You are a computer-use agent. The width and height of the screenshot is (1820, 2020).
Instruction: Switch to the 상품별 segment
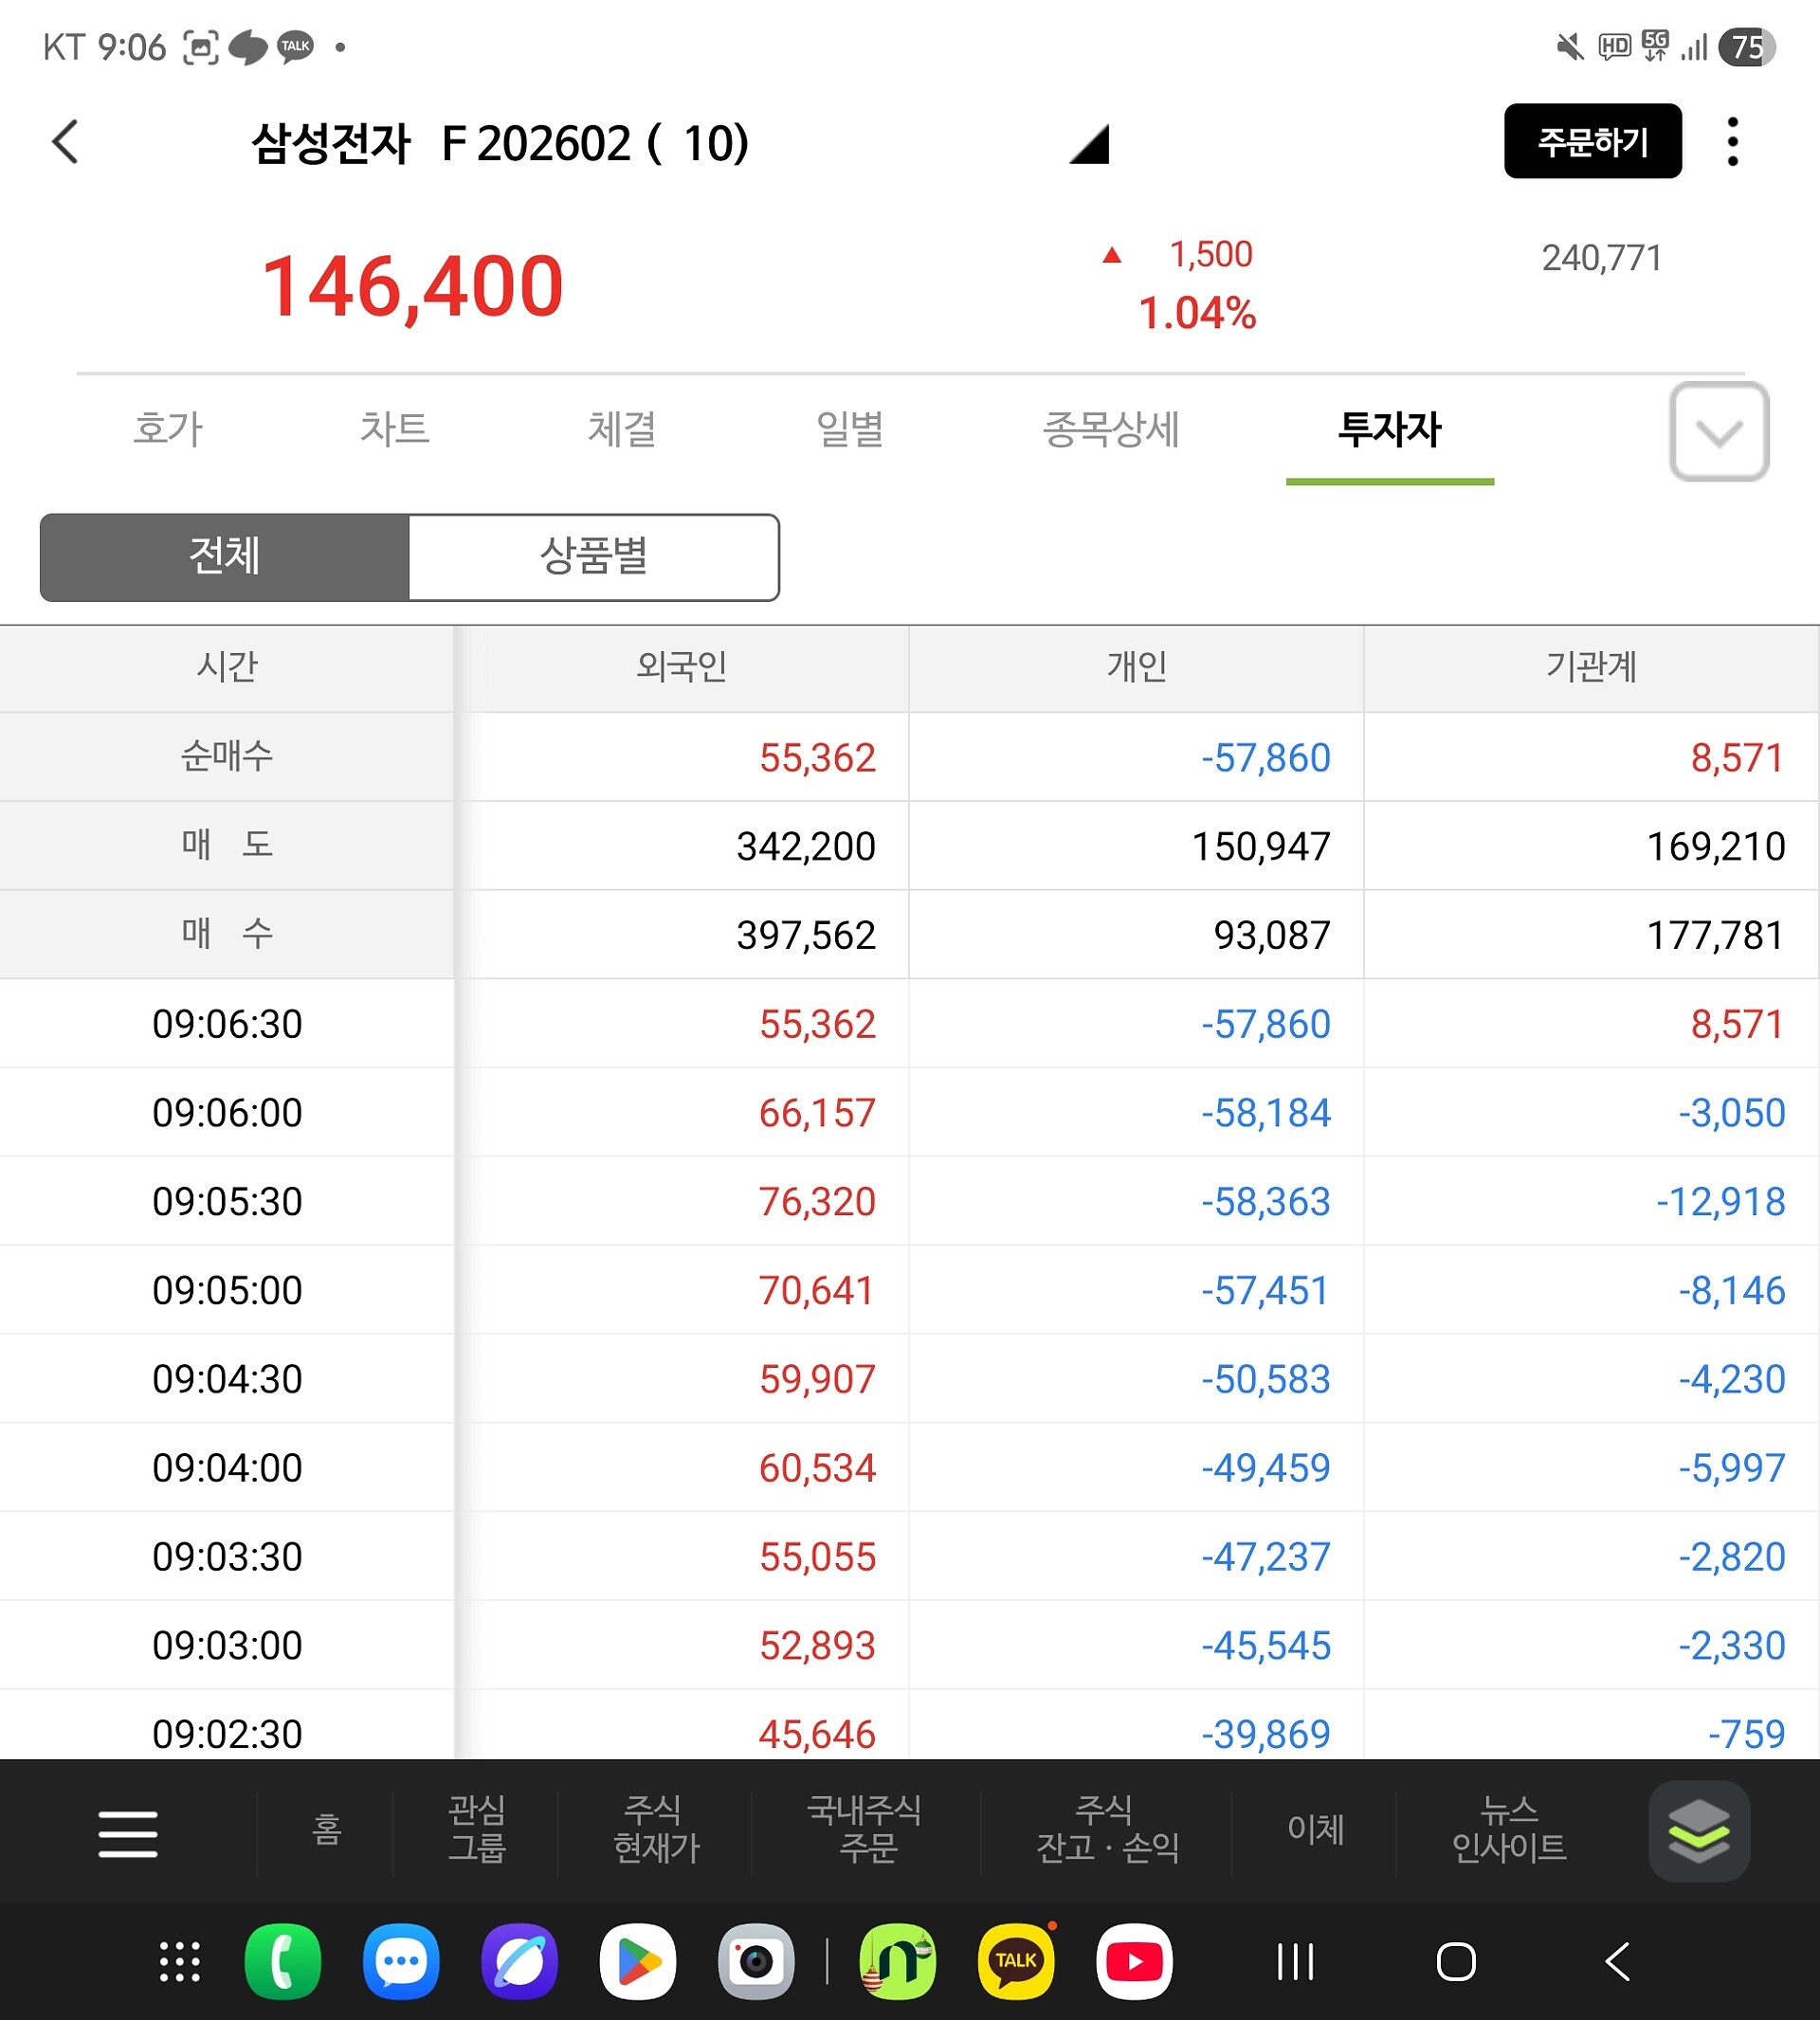(594, 557)
